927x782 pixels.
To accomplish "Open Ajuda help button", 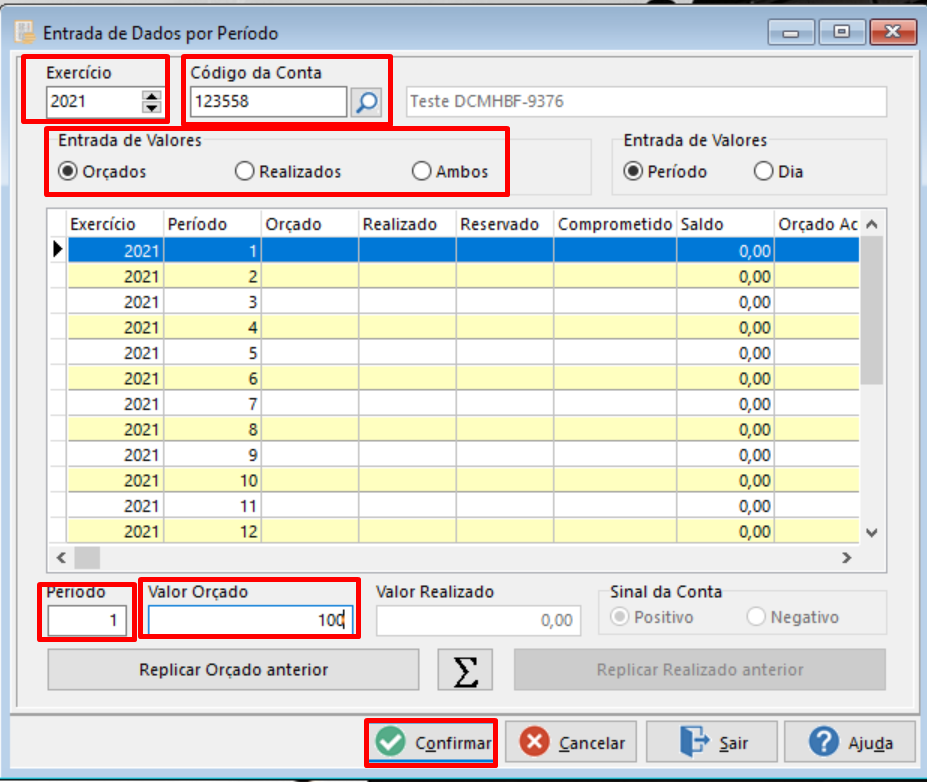I will [x=850, y=742].
